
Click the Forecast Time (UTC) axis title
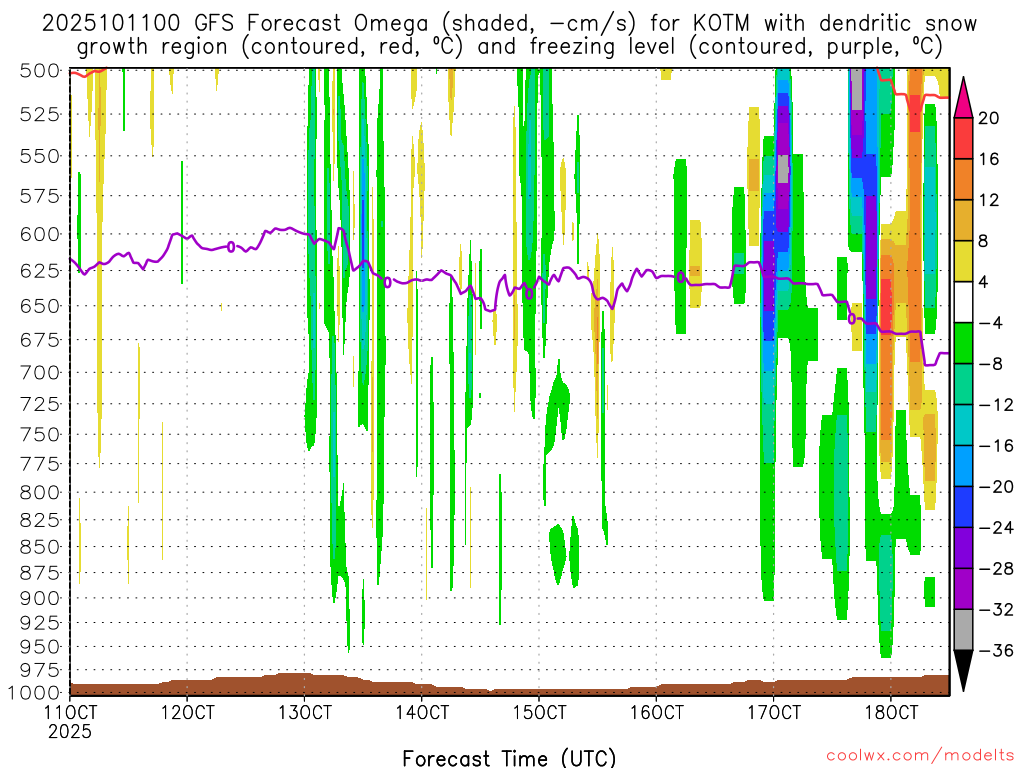[x=509, y=758]
